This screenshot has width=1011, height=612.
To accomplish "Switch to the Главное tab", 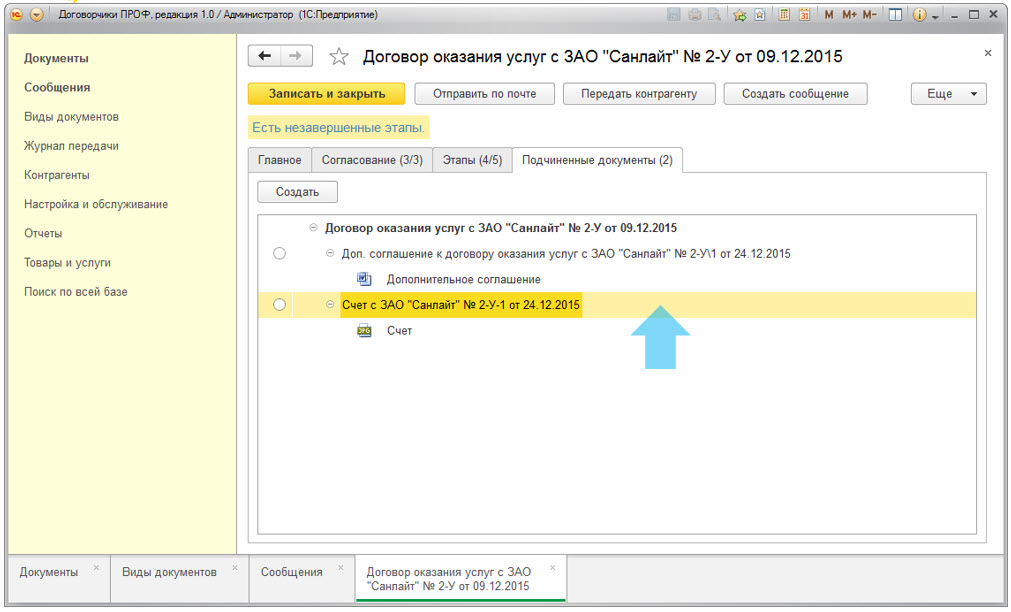I will tap(279, 160).
